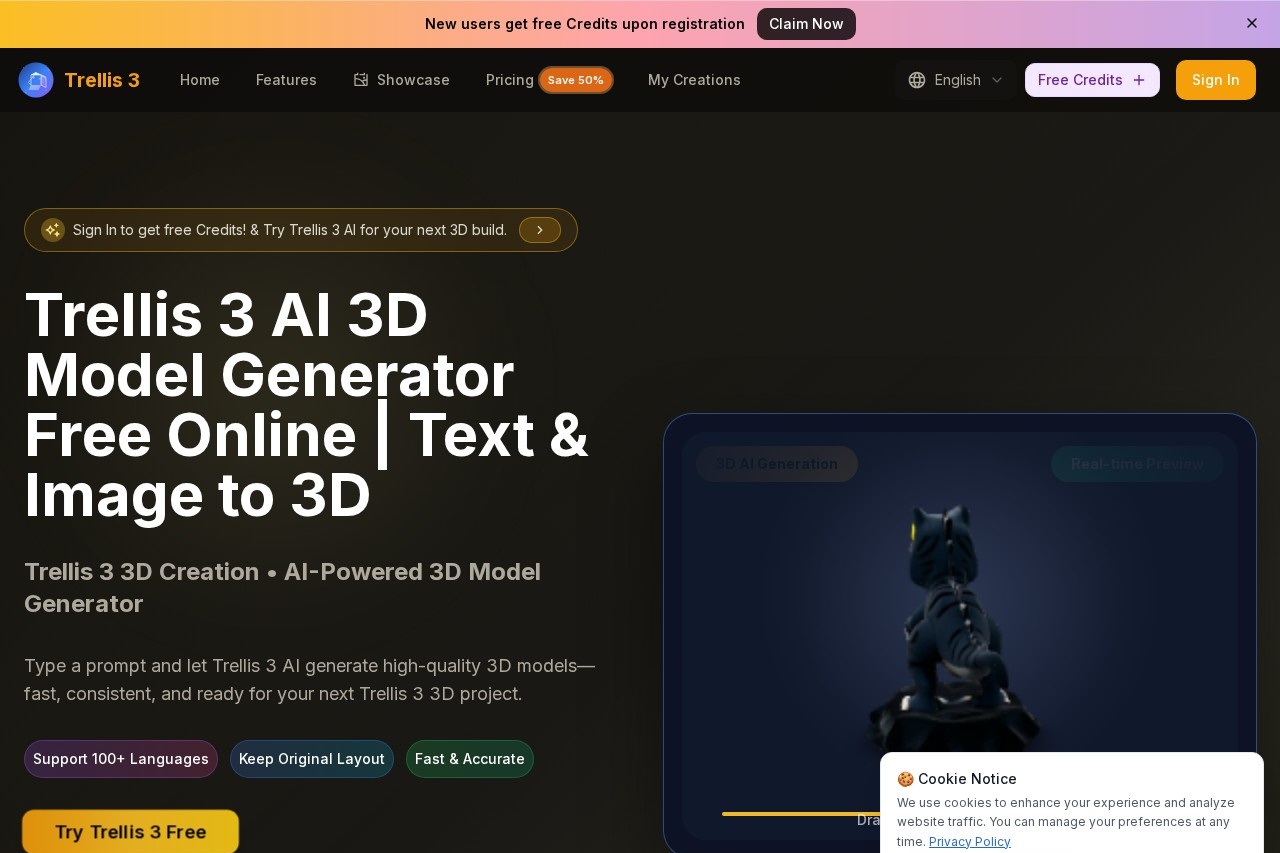Open the Privacy Policy link
The image size is (1280, 853).
tap(969, 841)
